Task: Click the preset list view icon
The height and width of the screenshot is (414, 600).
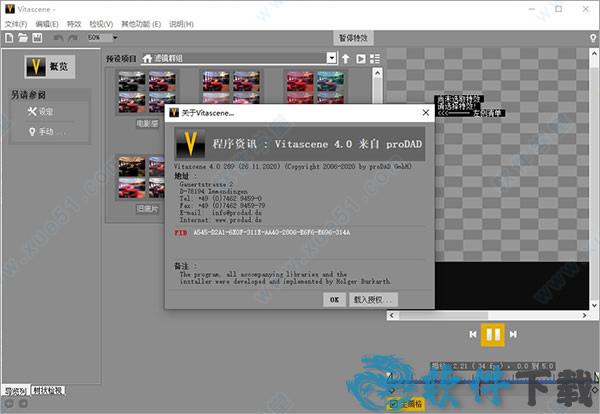Action: point(375,59)
